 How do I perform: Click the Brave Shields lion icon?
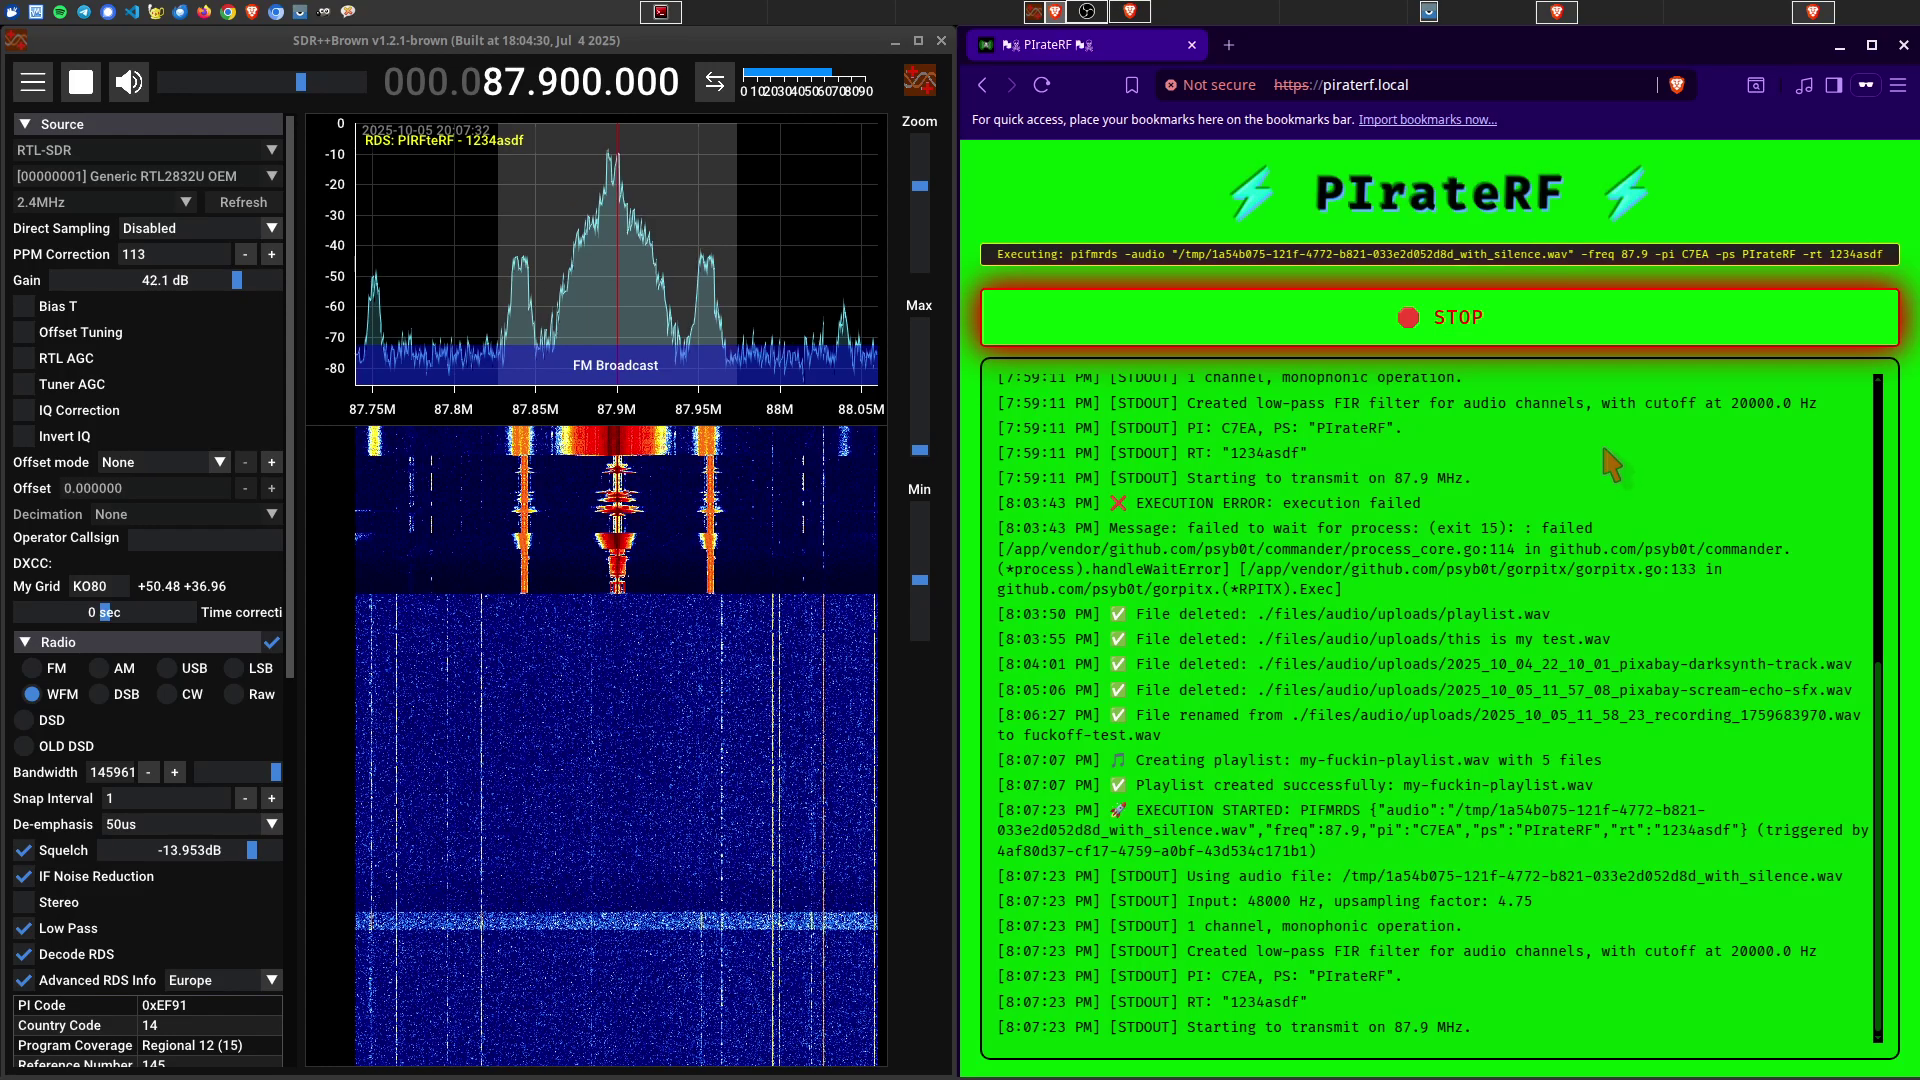click(x=1677, y=85)
